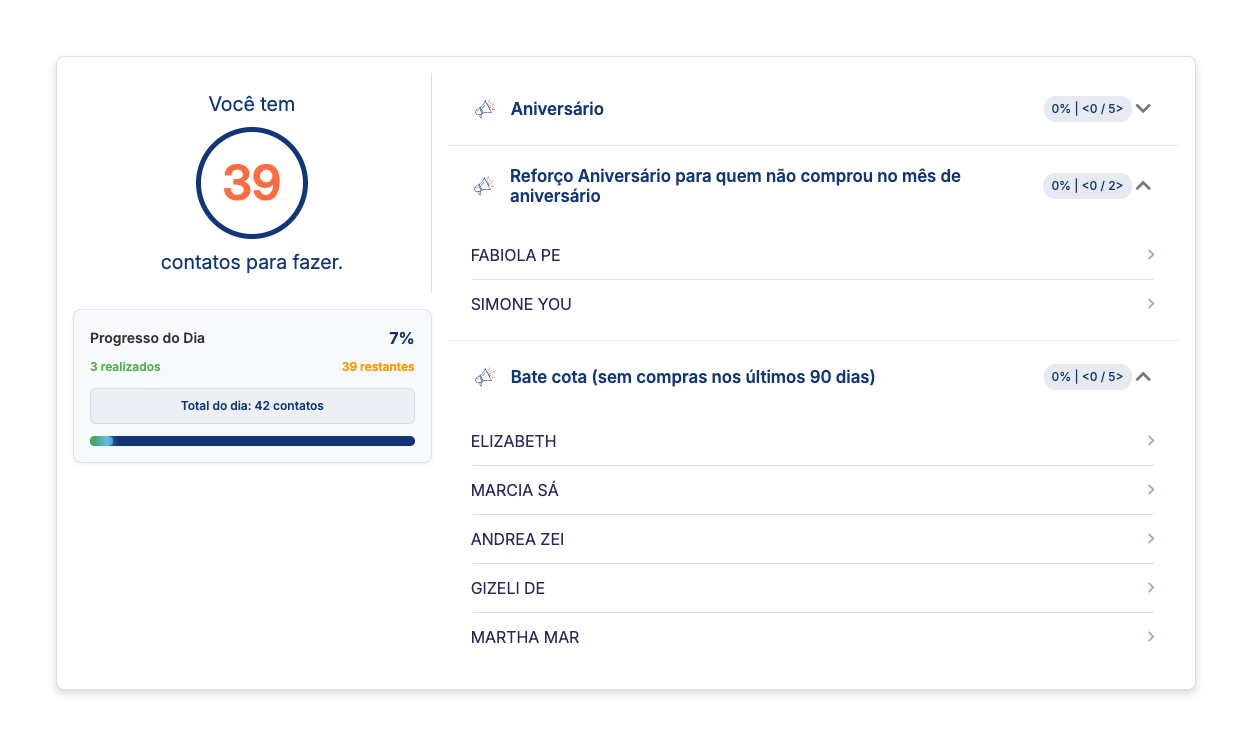
Task: Click the 0% badge on Aniversário row
Action: (1087, 109)
